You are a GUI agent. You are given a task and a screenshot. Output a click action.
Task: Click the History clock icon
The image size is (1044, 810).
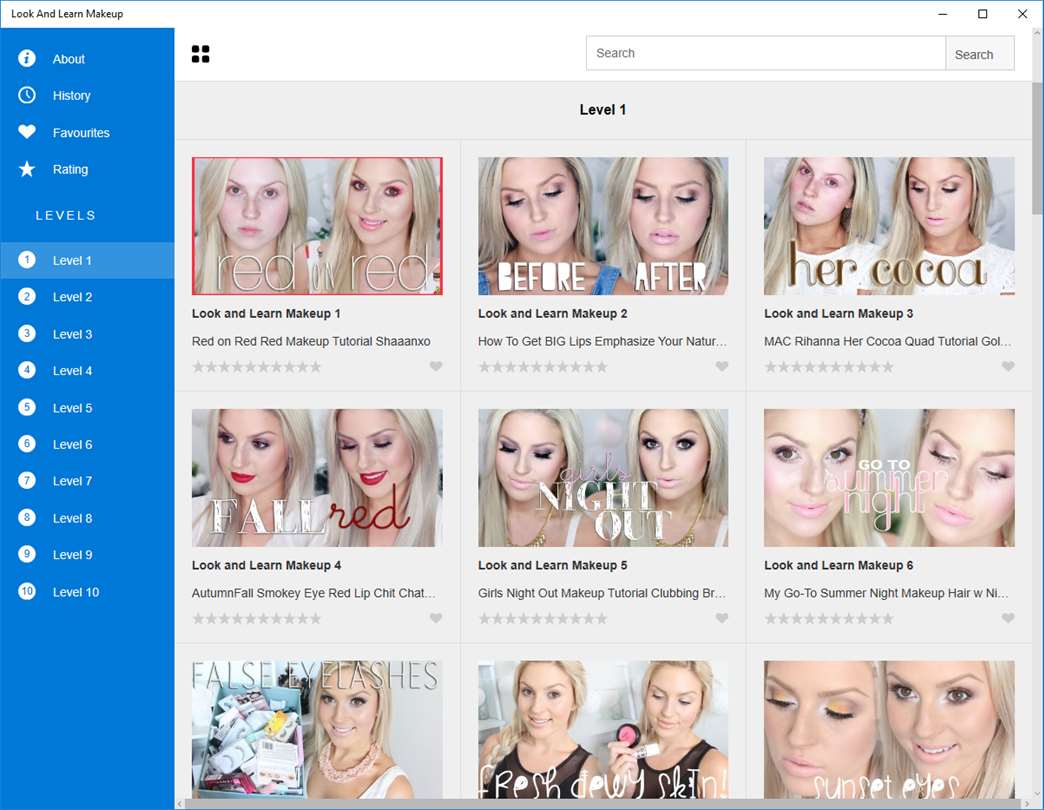click(27, 95)
